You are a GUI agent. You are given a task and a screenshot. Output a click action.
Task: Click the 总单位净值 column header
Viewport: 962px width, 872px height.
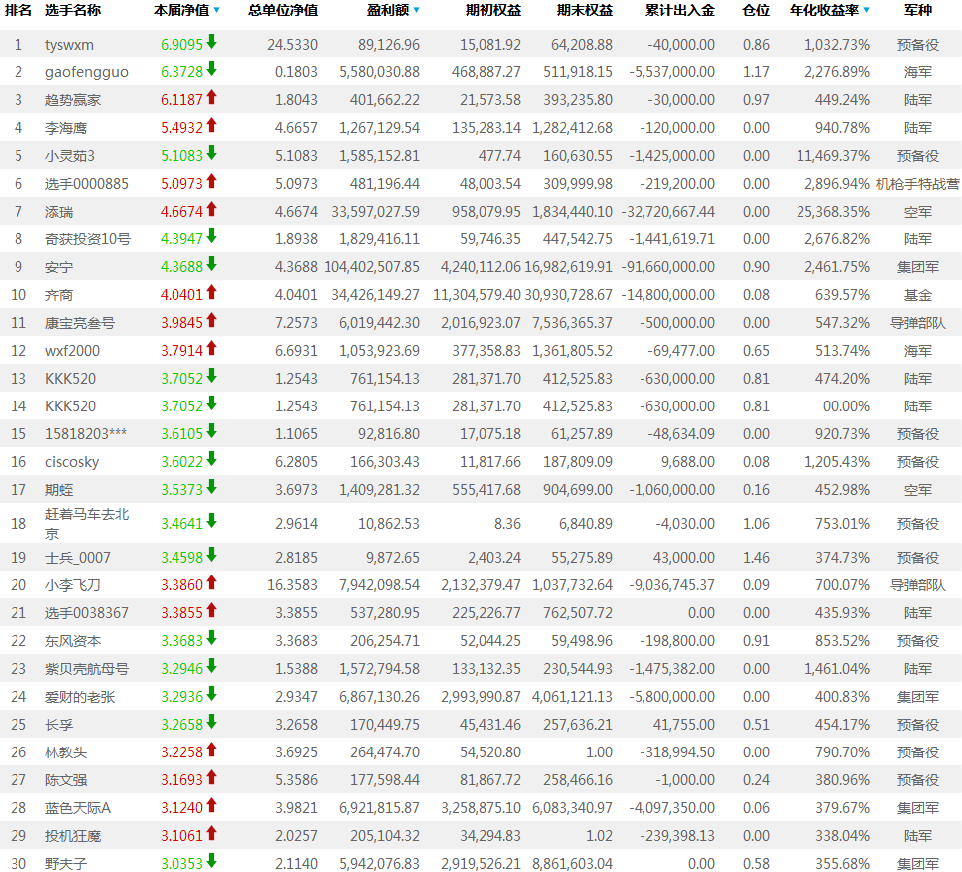pos(282,10)
